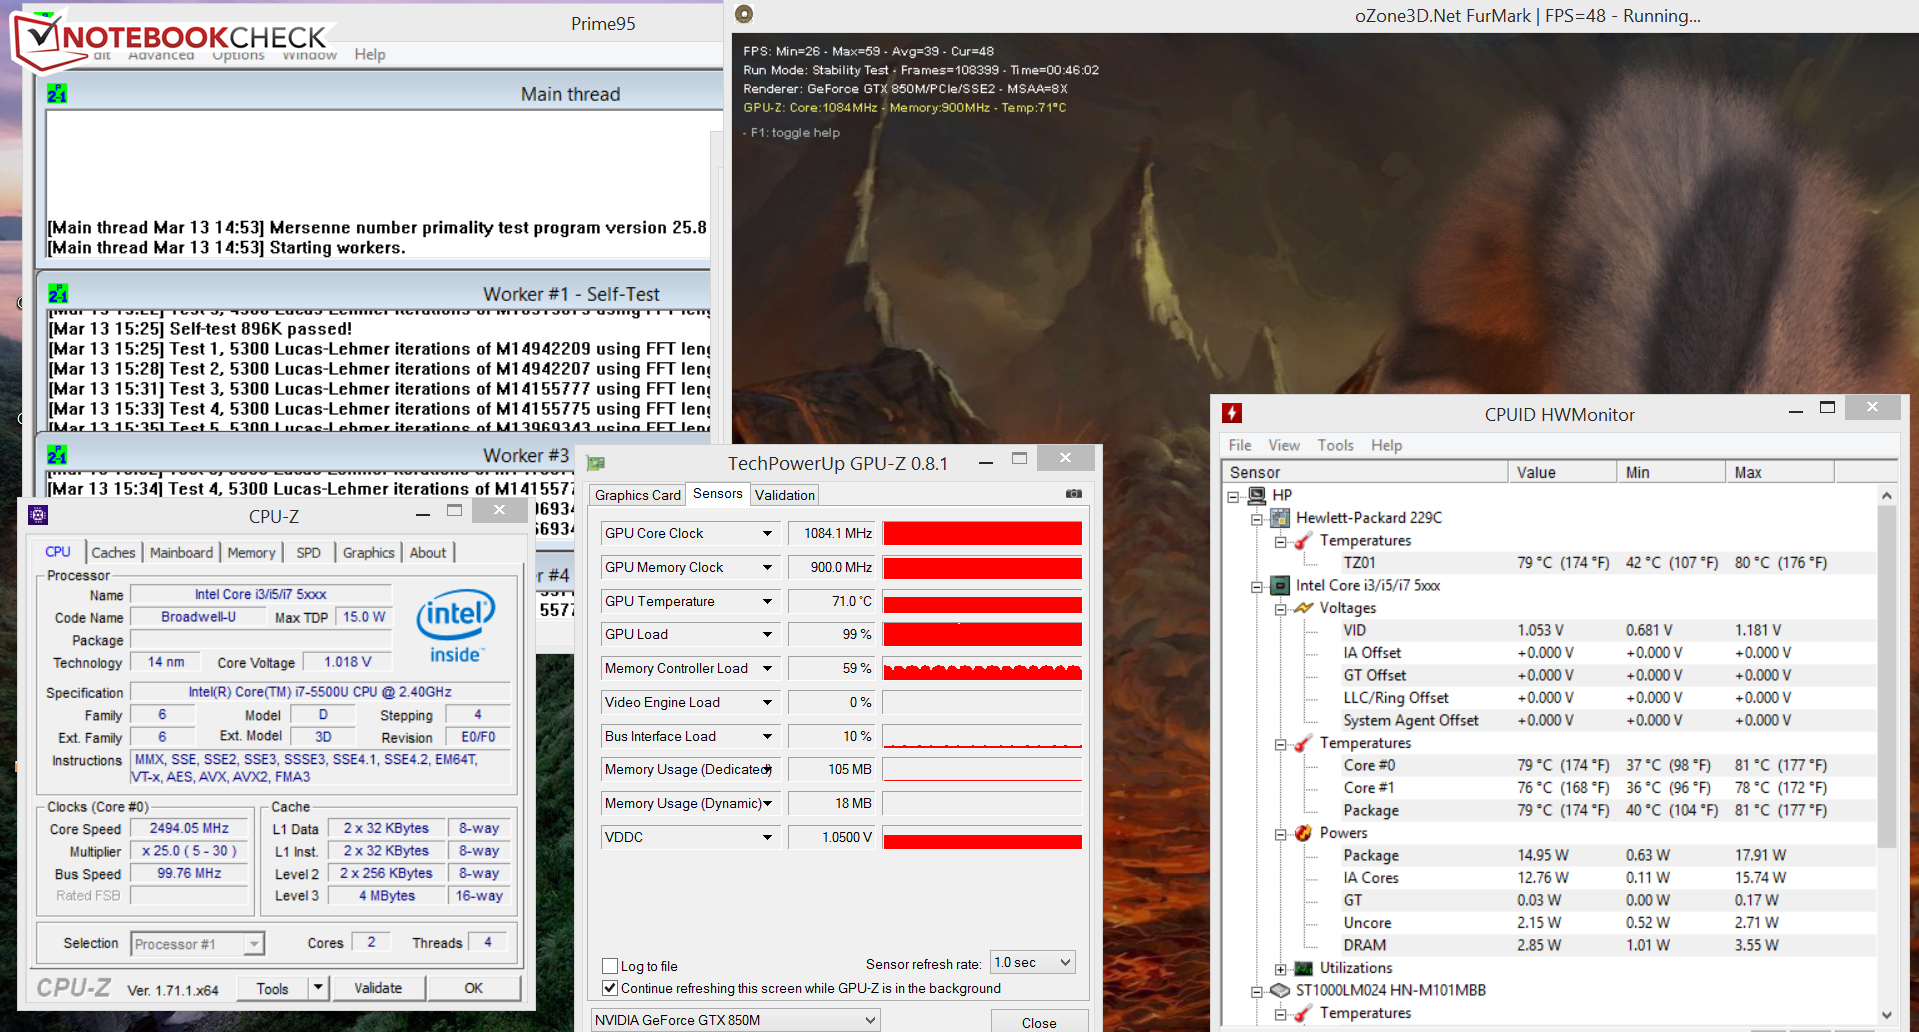Click the Memory Controller Load graph
The width and height of the screenshot is (1919, 1032).
tap(982, 668)
